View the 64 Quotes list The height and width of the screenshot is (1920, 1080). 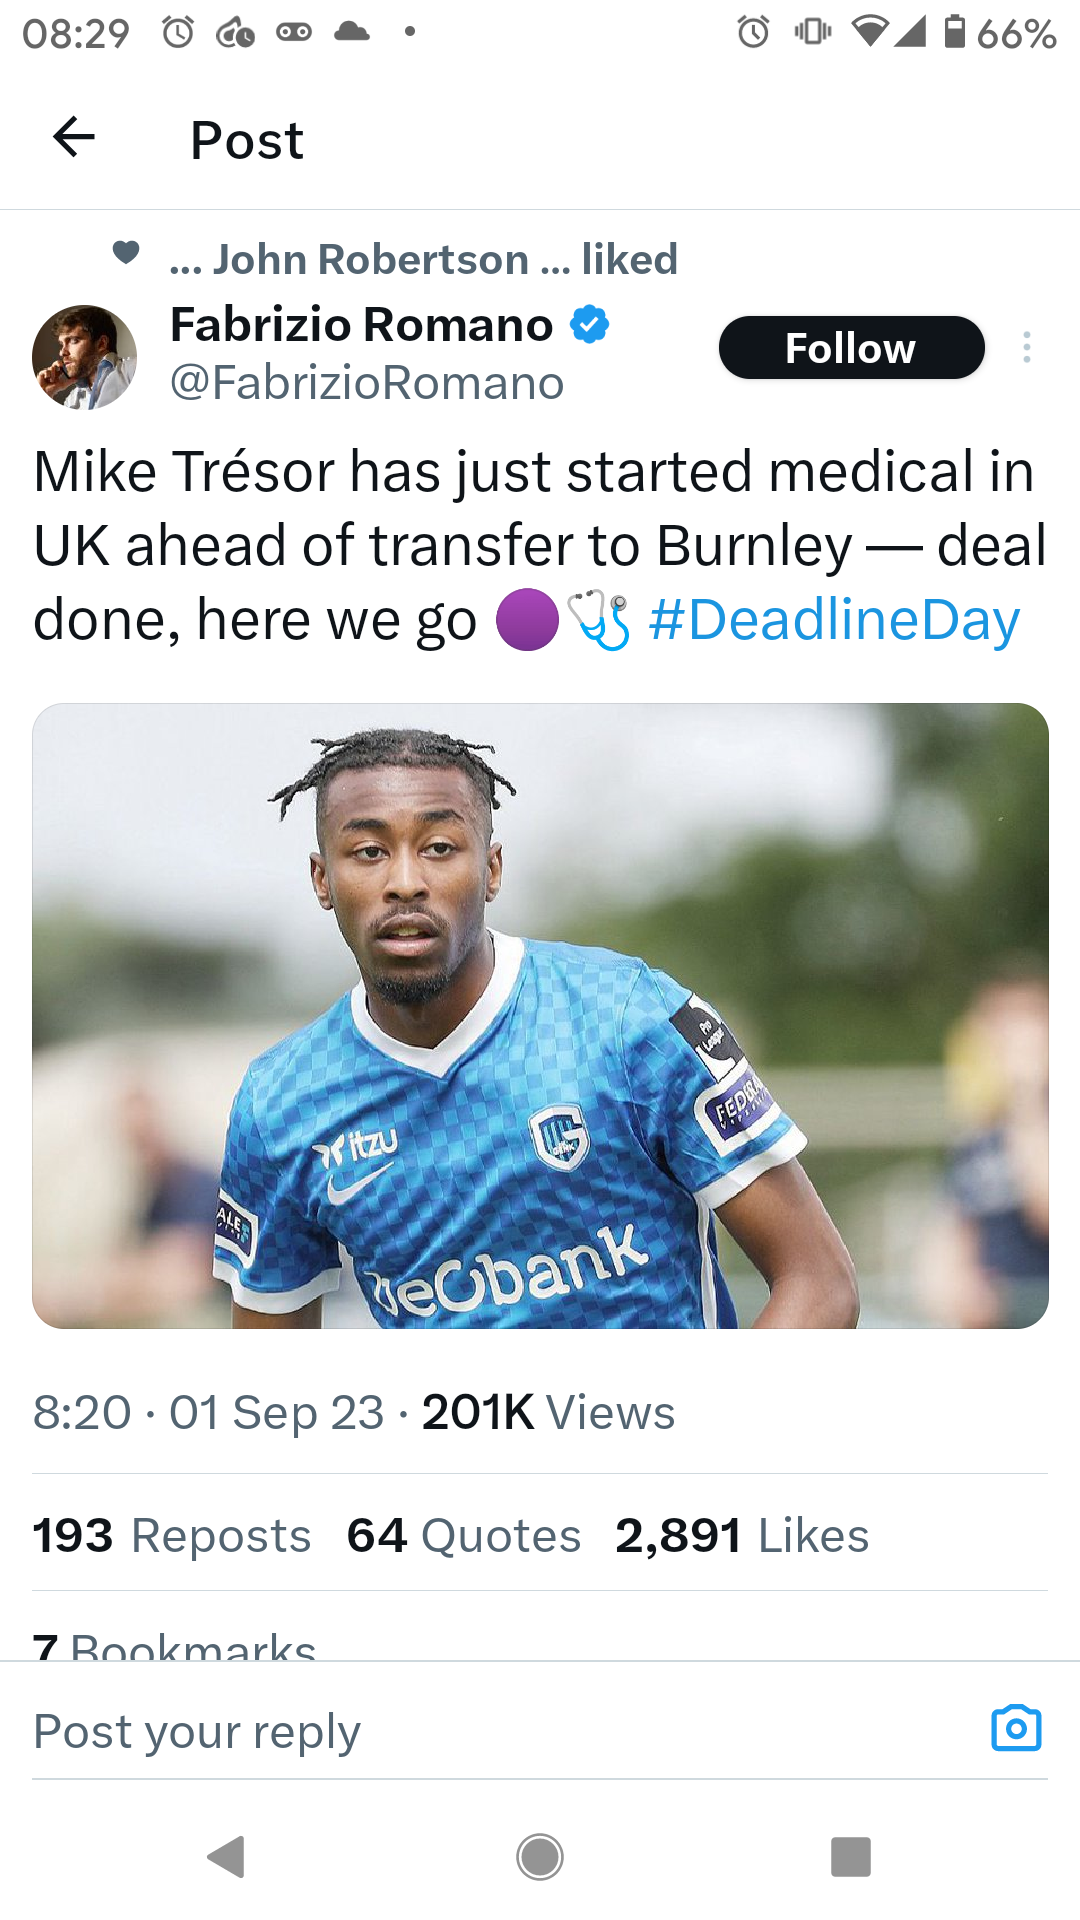(464, 1535)
